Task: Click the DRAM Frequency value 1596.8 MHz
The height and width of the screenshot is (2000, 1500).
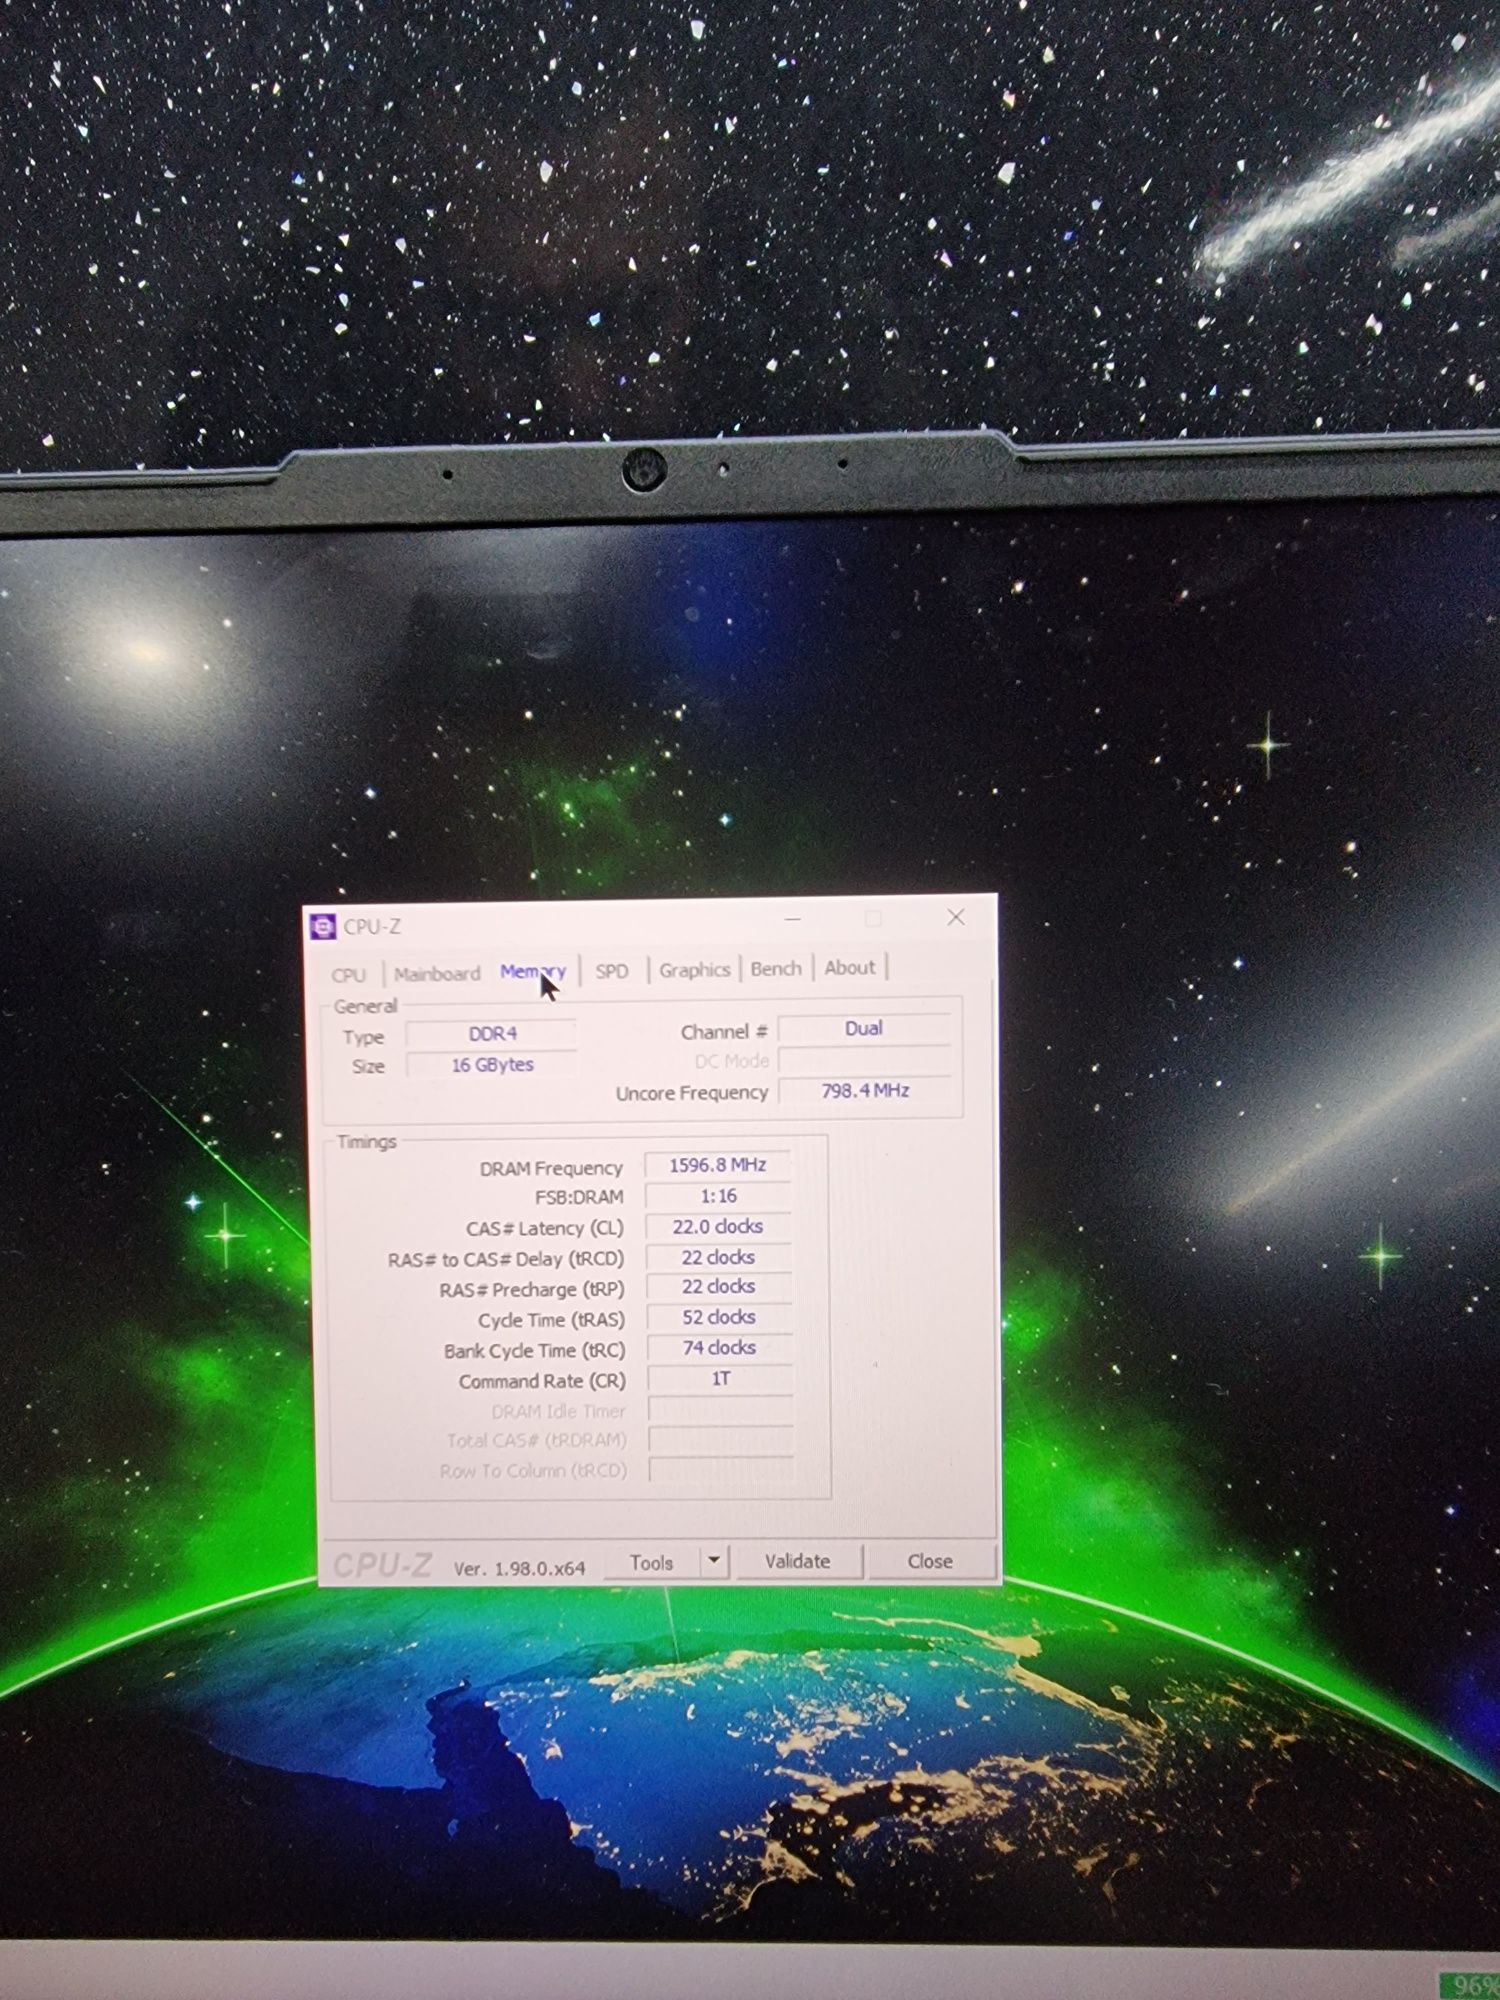Action: pos(718,1165)
